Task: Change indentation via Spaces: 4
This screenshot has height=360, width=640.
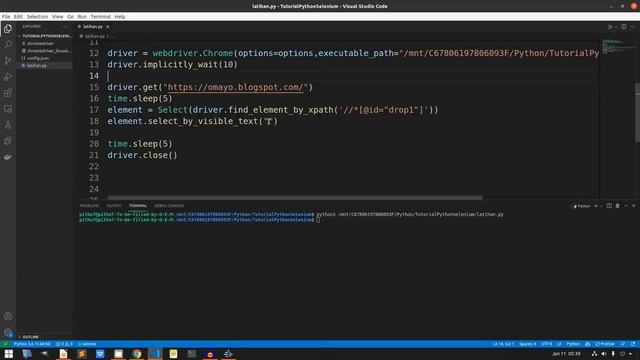Action: [x=527, y=344]
